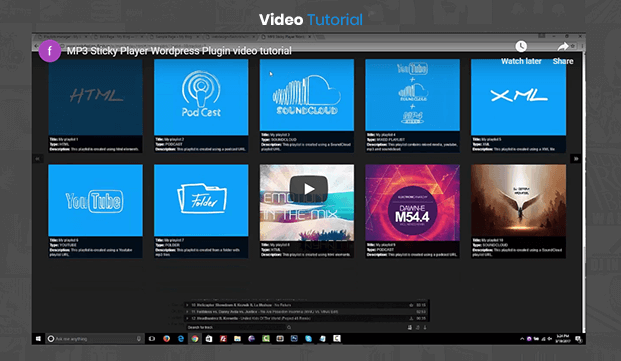This screenshot has height=361, width=621.
Task: Open the Action Center notifications icon
Action: (578, 339)
